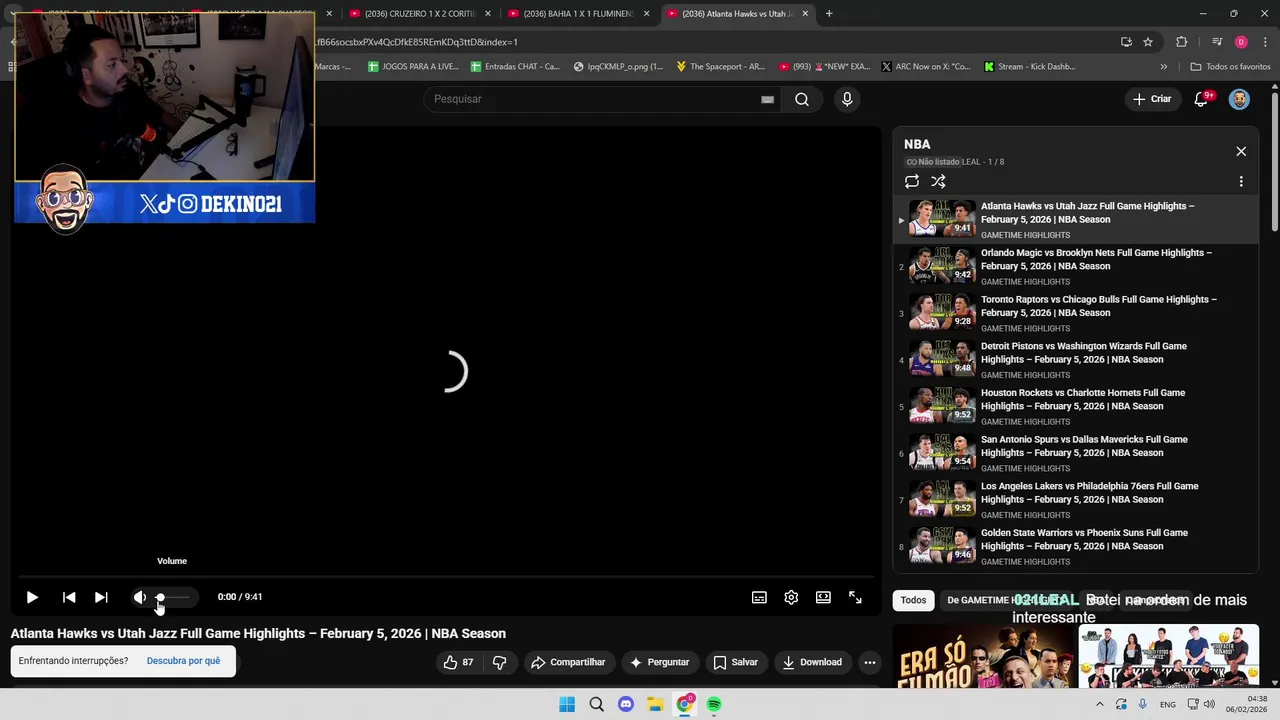
Task: Adjust the volume slider handle
Action: 160,597
